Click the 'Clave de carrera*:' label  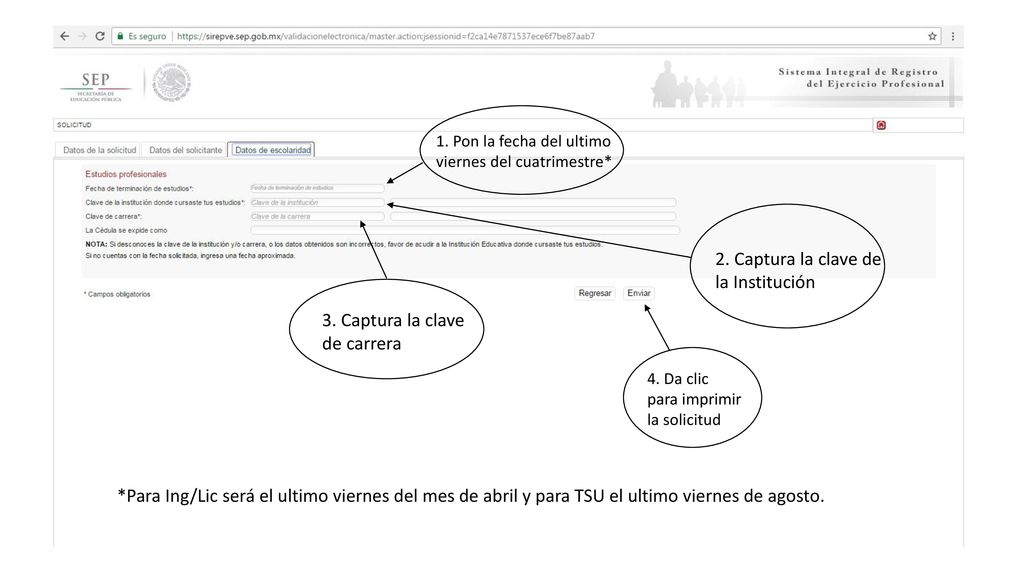click(113, 216)
